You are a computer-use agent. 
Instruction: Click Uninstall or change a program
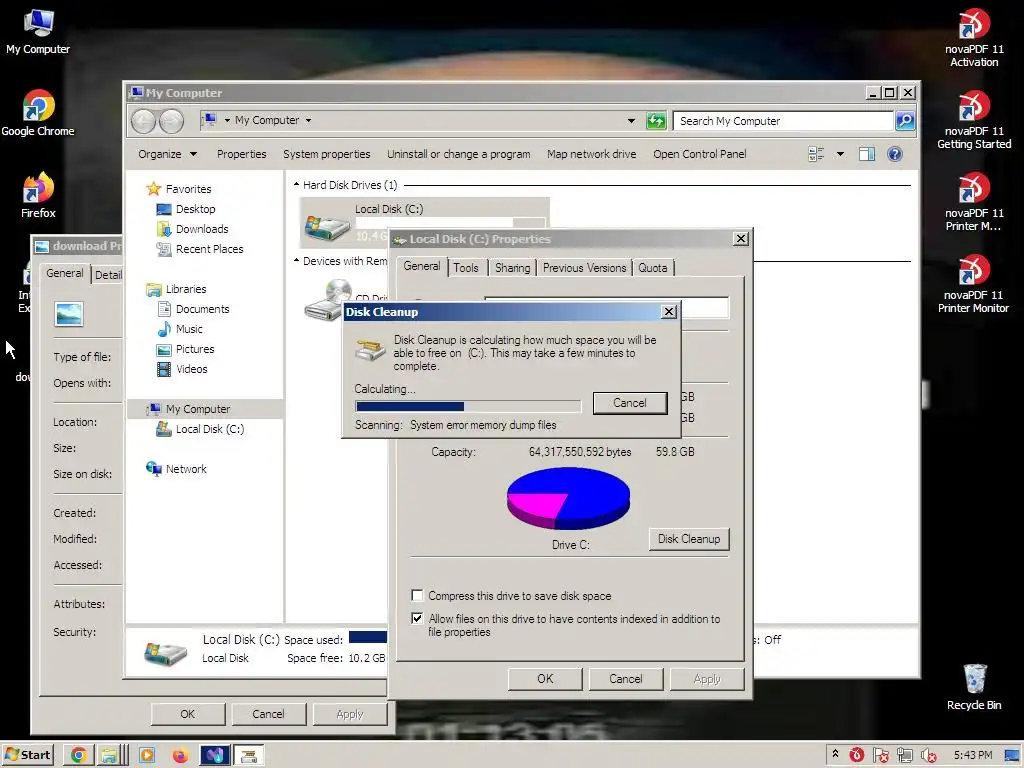pos(458,154)
